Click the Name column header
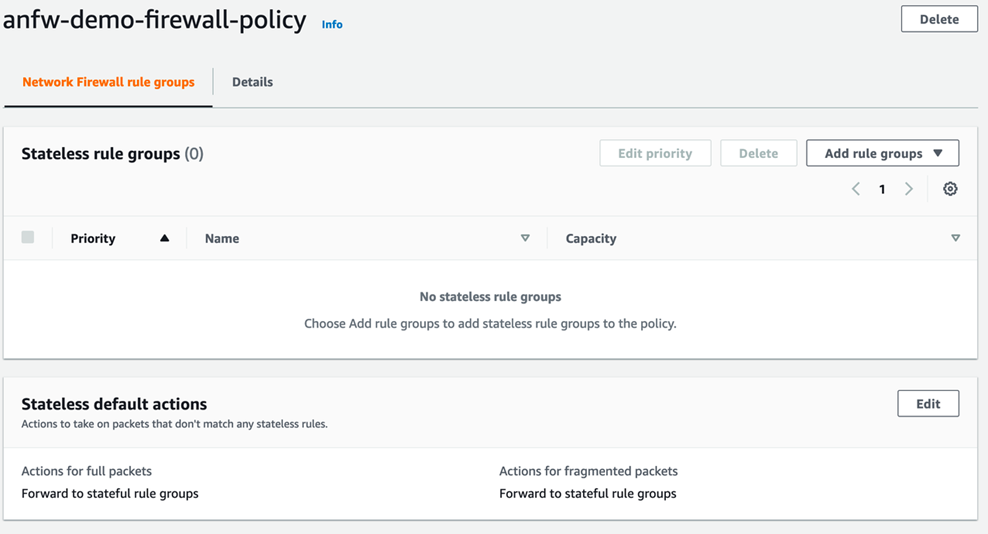This screenshot has width=988, height=534. tap(222, 238)
